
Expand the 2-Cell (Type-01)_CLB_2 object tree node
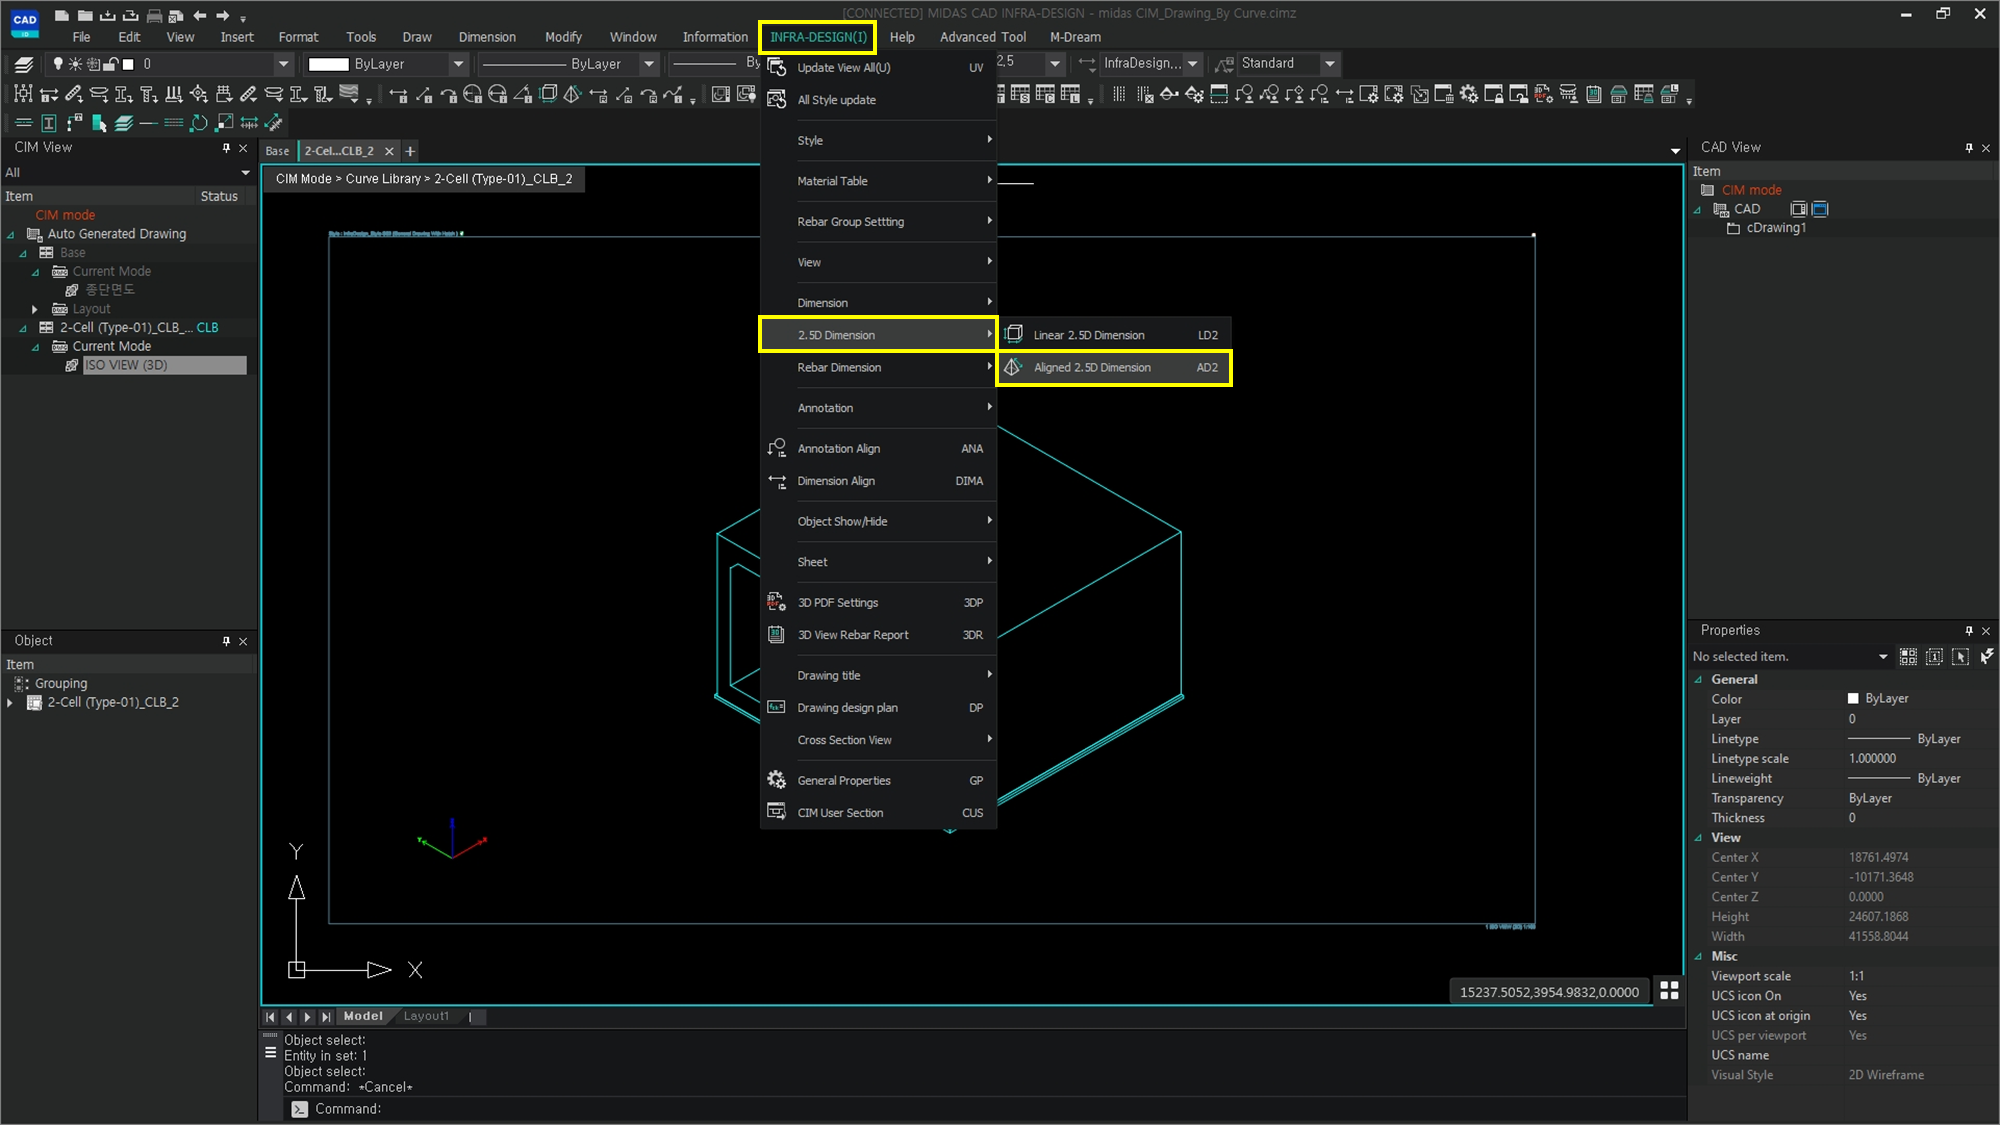tap(11, 703)
